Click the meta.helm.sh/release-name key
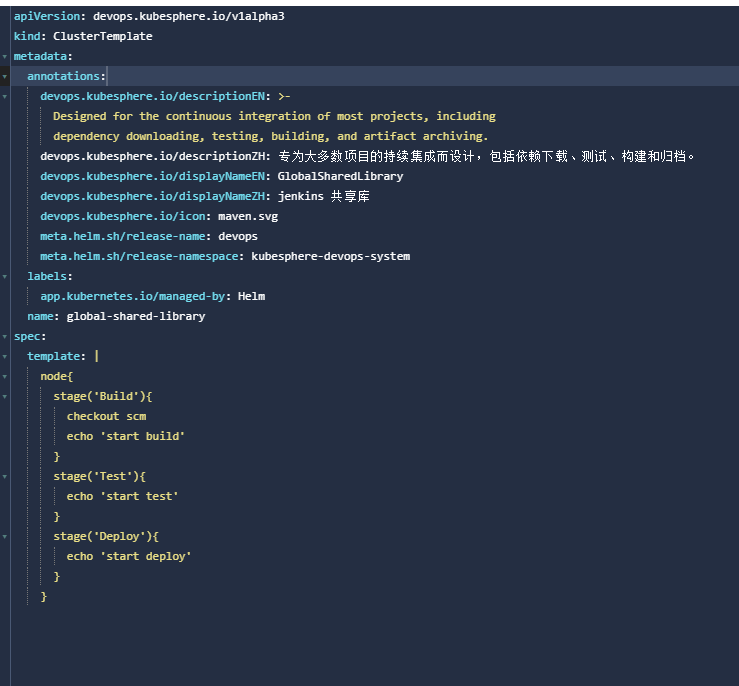 tap(123, 236)
